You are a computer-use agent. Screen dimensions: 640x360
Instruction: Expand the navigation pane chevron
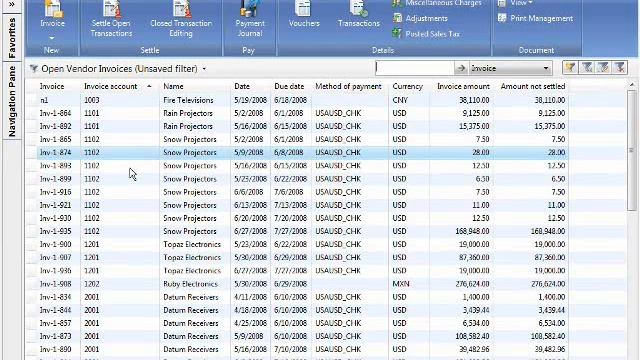point(12,4)
